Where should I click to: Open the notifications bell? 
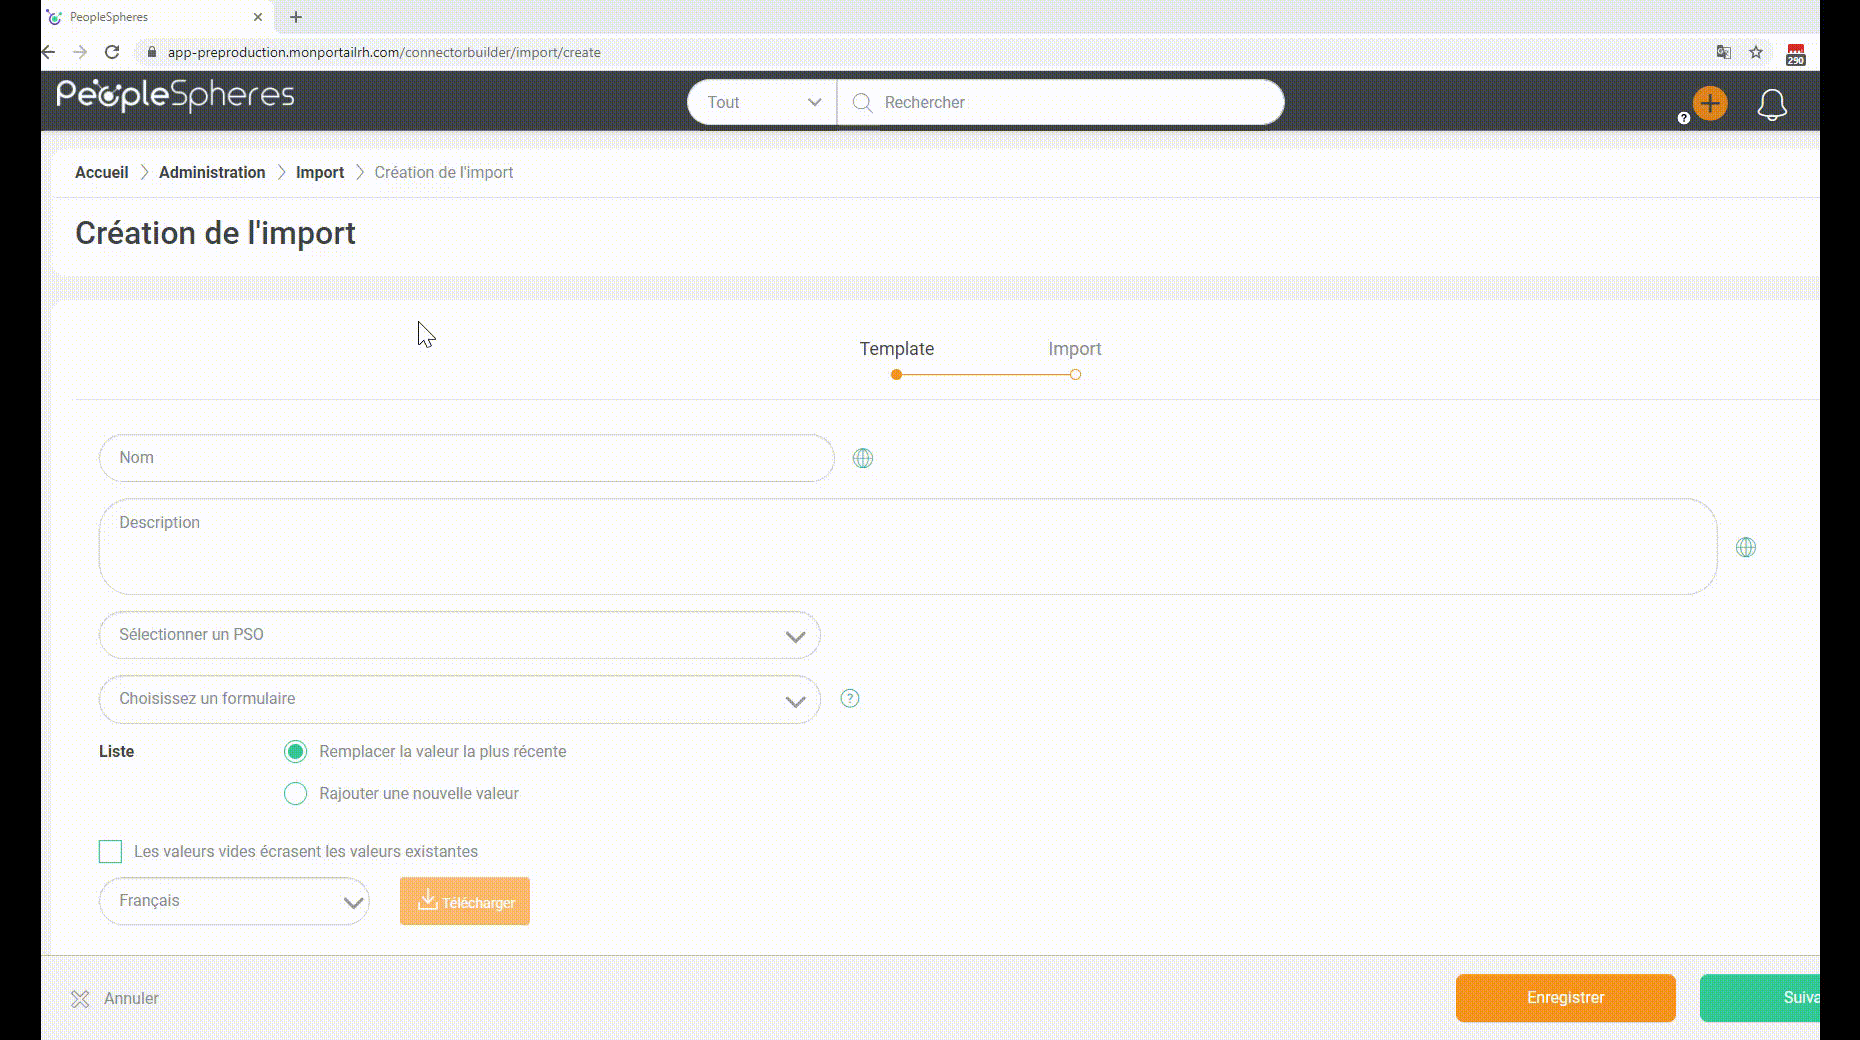[x=1772, y=104]
